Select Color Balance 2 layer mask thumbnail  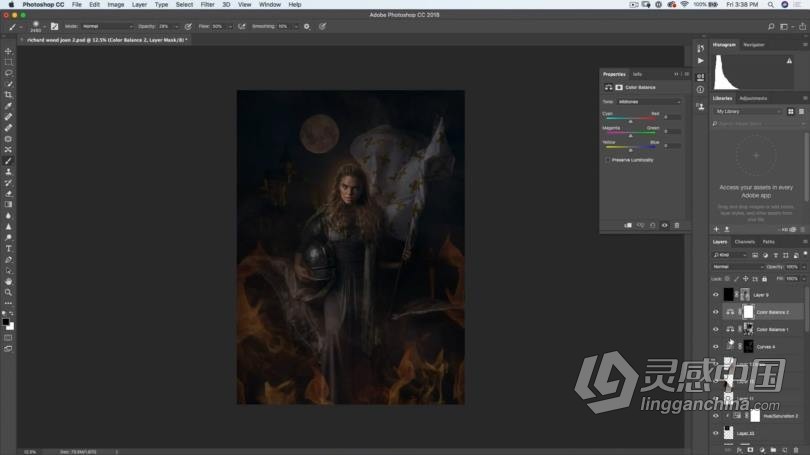[x=748, y=312]
